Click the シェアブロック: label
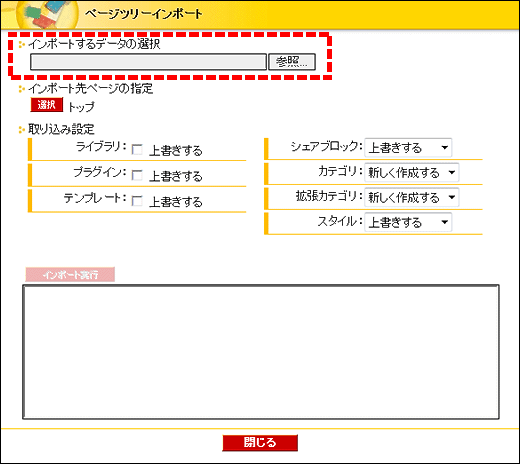The height and width of the screenshot is (464, 520). click(x=326, y=146)
